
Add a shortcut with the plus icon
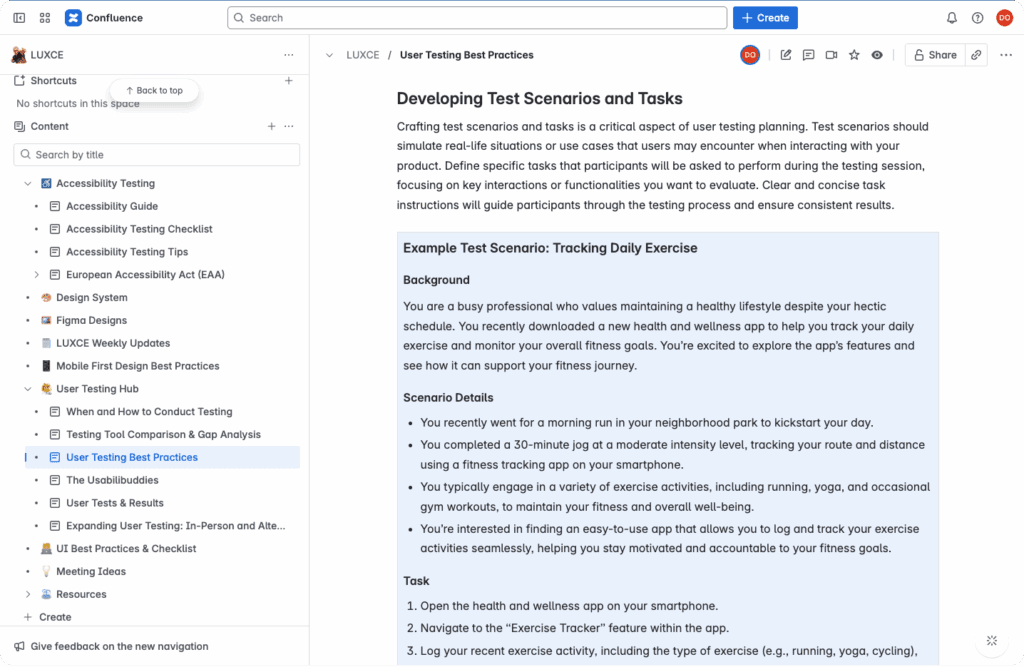[x=288, y=81]
